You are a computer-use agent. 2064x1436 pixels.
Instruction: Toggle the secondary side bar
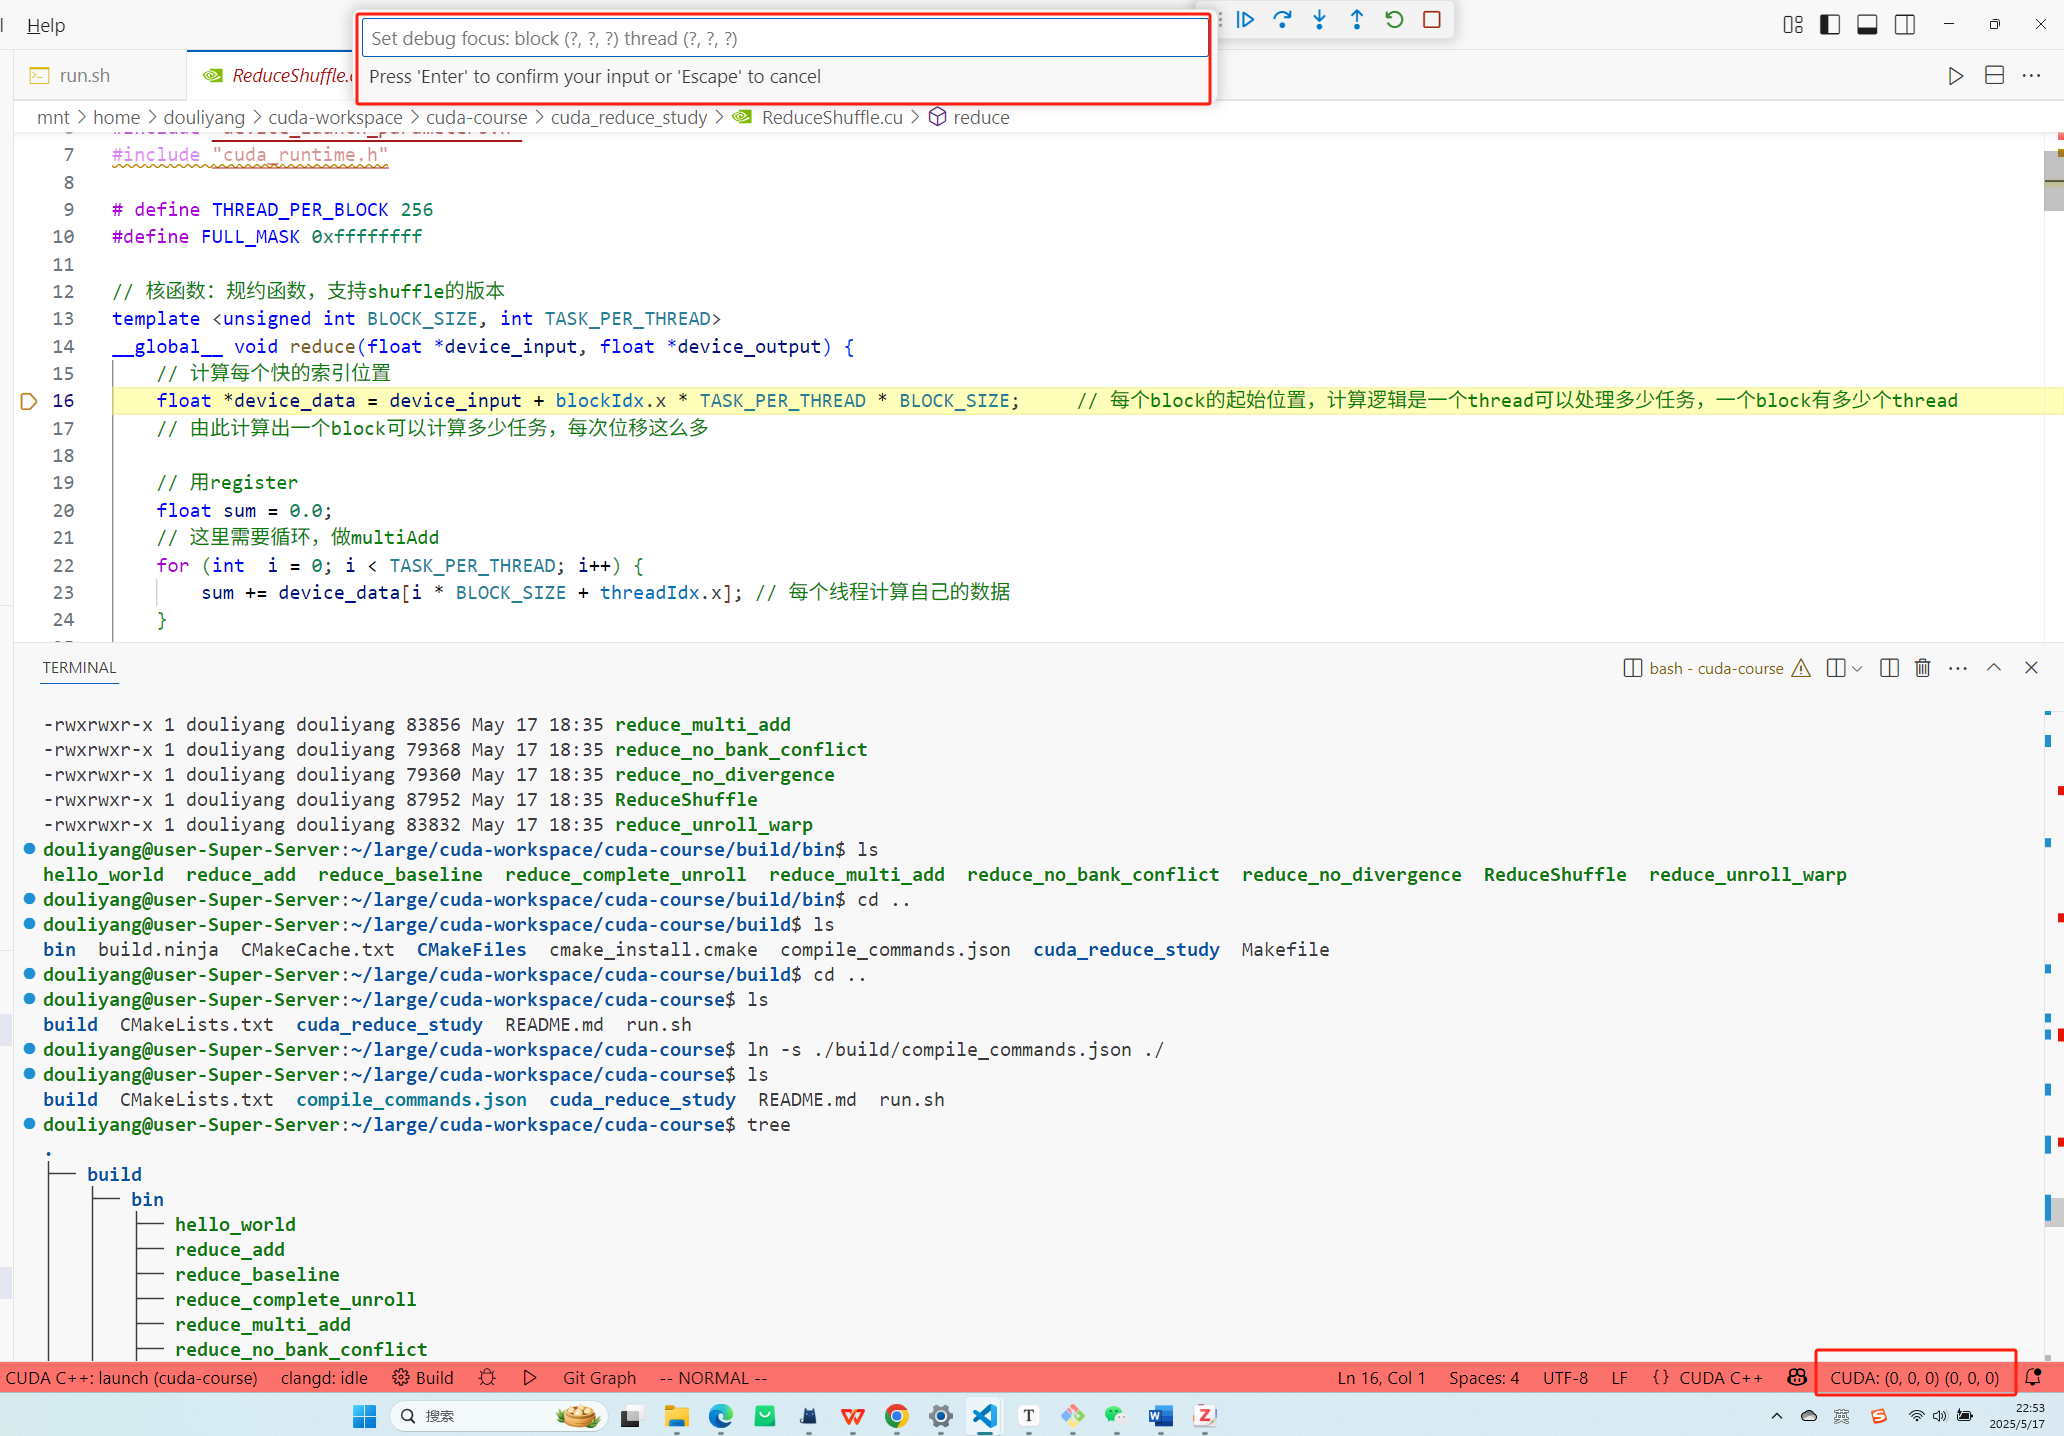(x=1905, y=25)
